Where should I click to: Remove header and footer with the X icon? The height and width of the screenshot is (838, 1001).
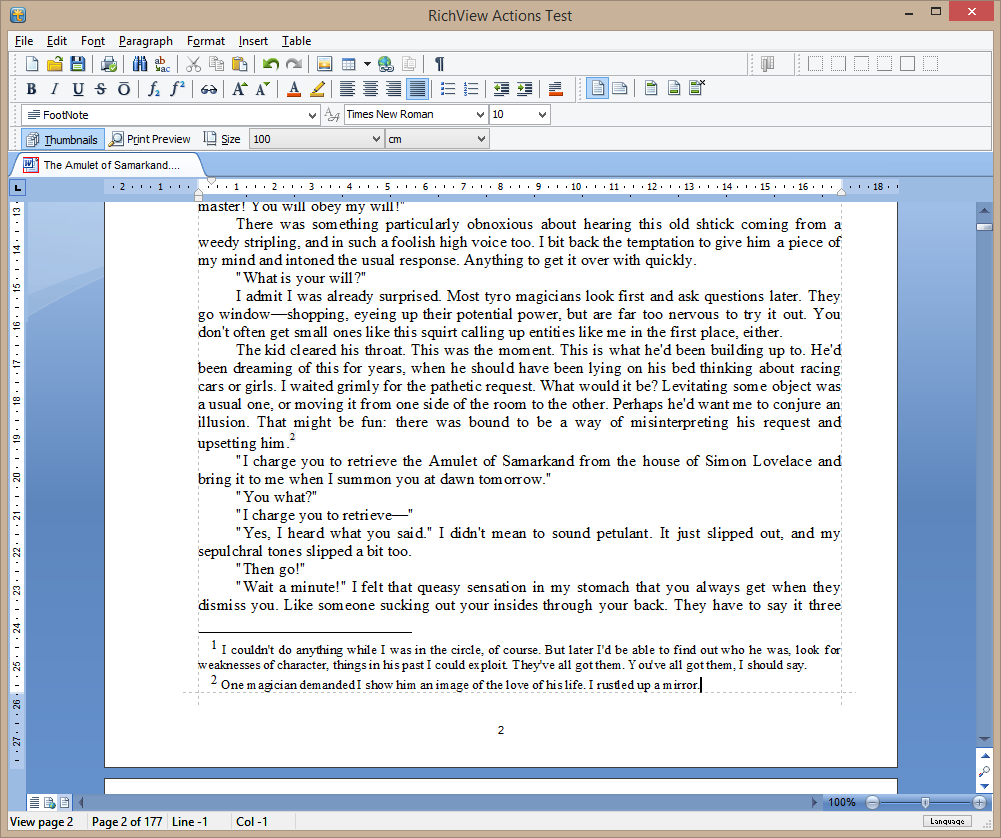(x=696, y=89)
